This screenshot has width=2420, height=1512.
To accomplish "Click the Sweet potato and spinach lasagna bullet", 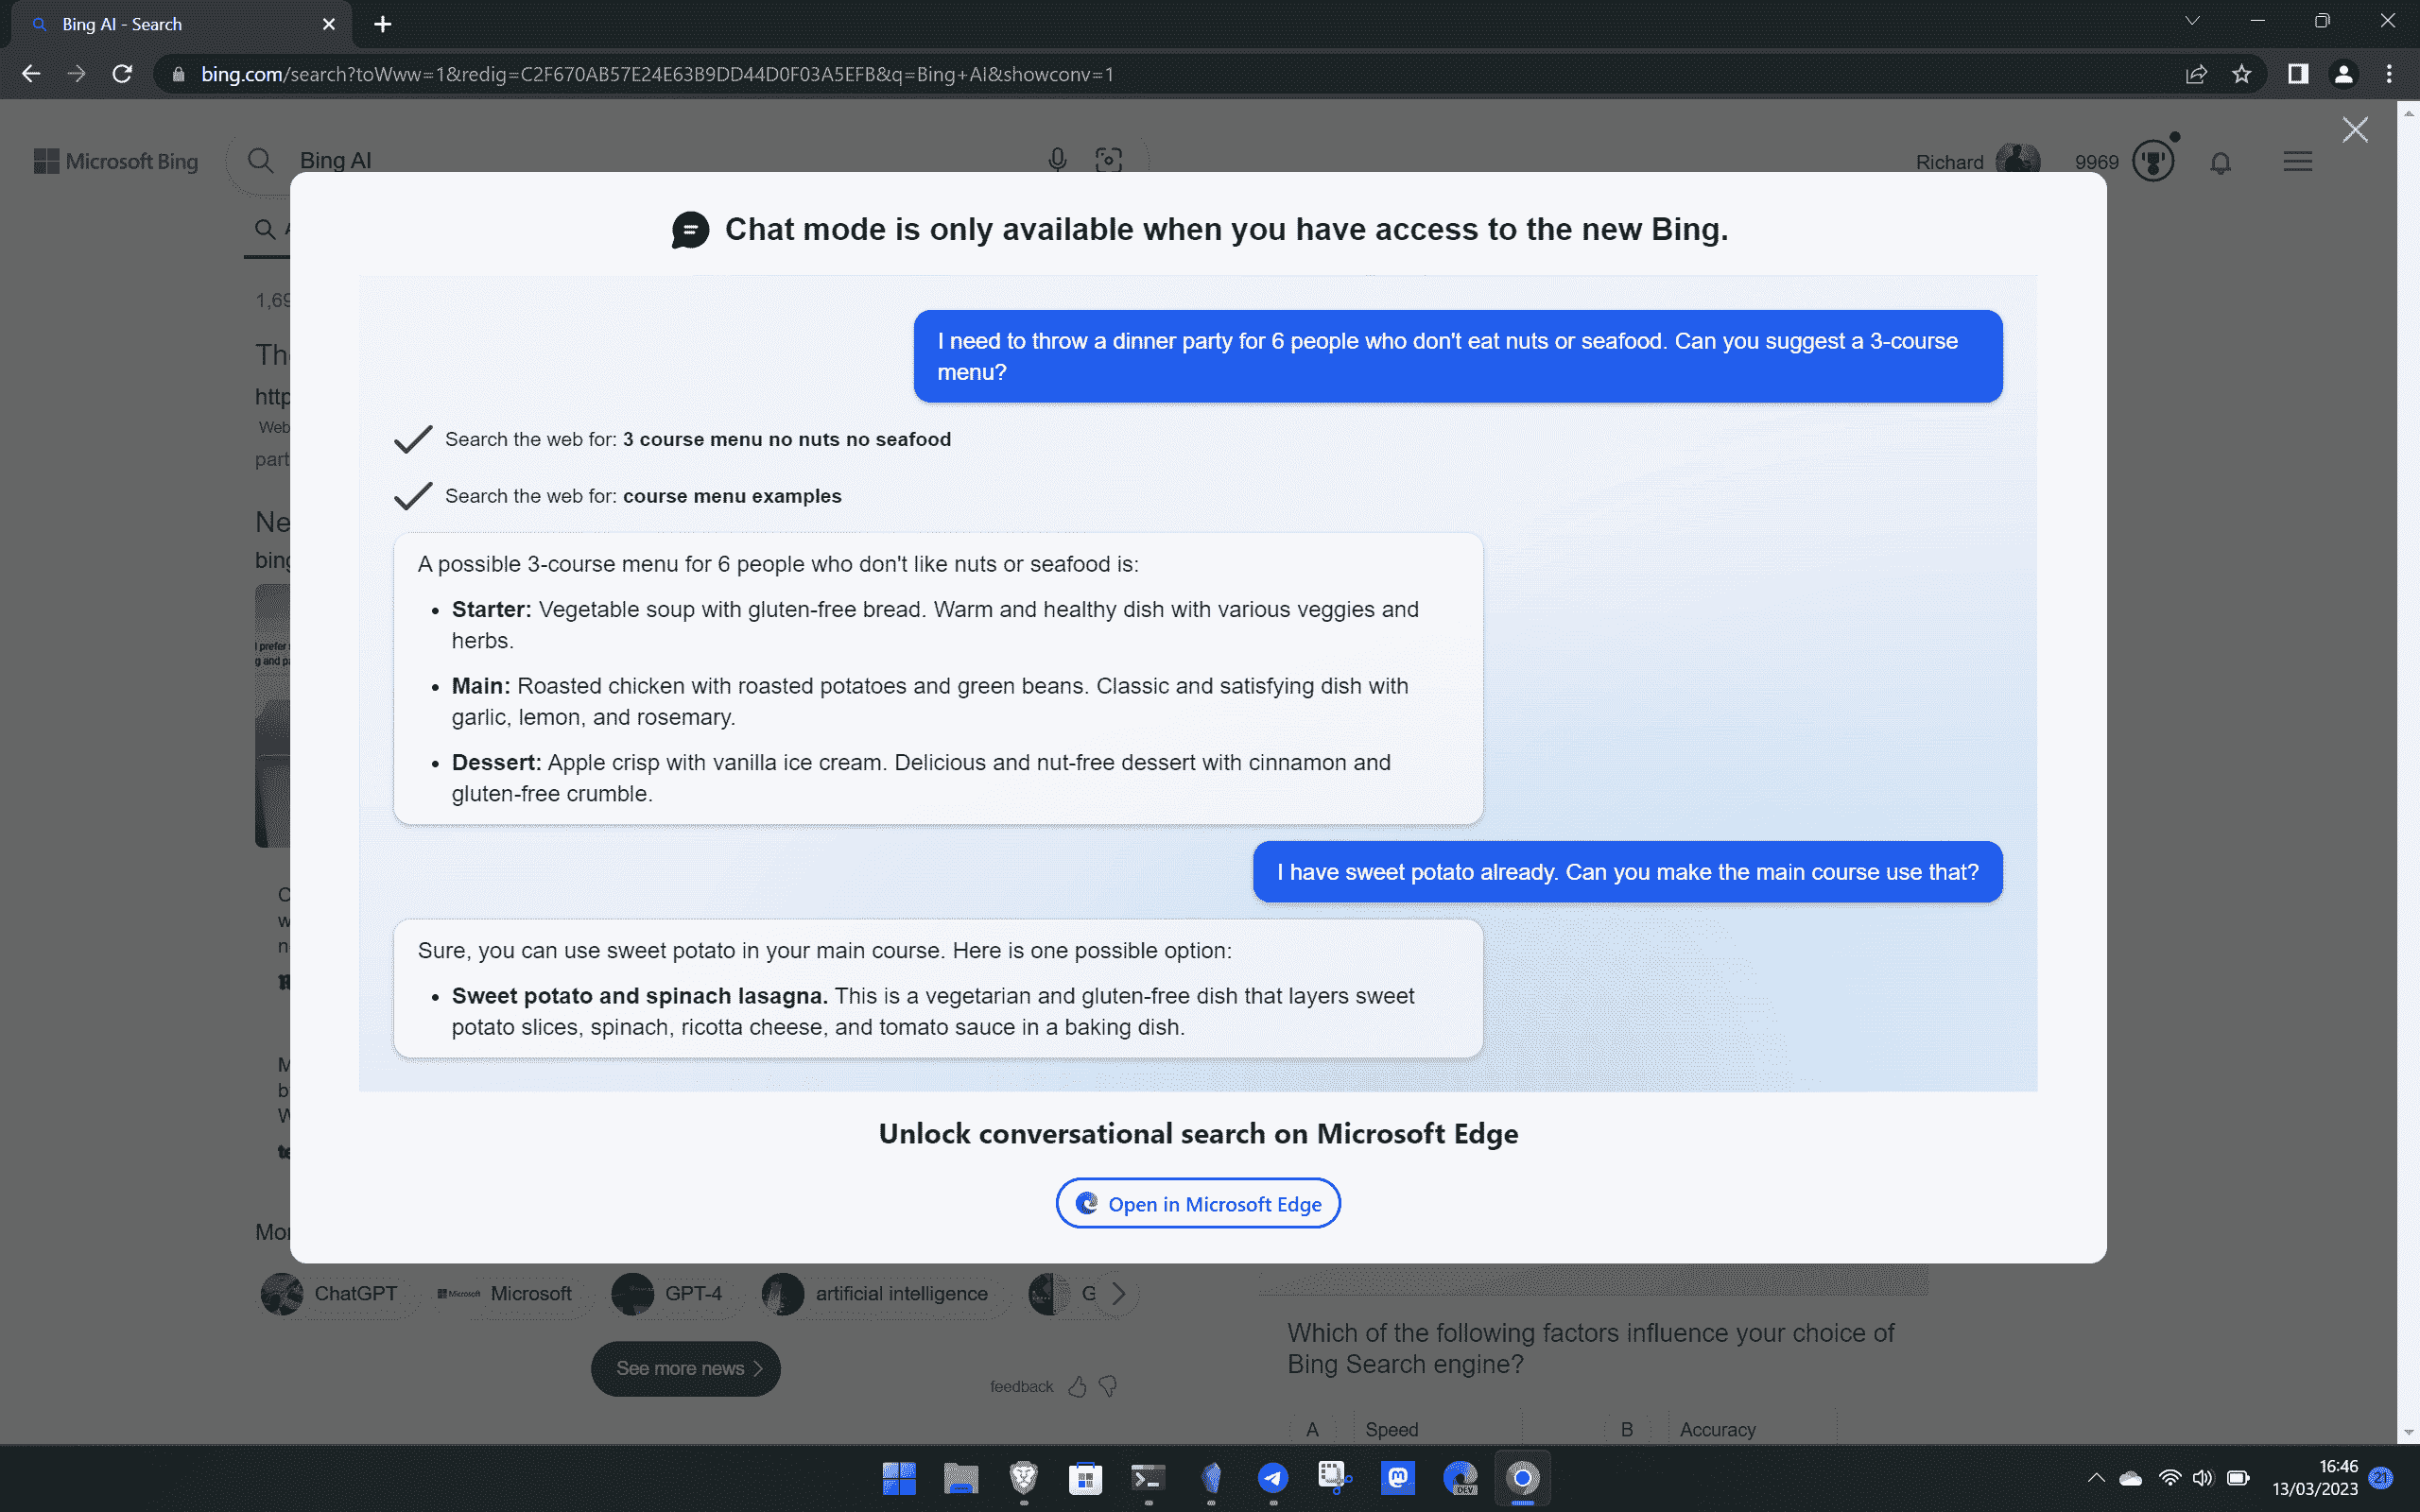I will [x=933, y=1011].
